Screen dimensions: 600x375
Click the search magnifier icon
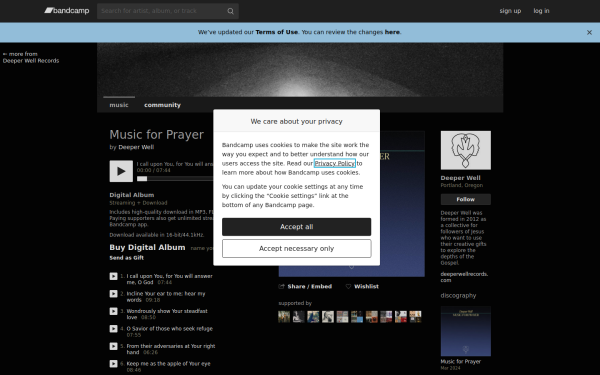[230, 11]
